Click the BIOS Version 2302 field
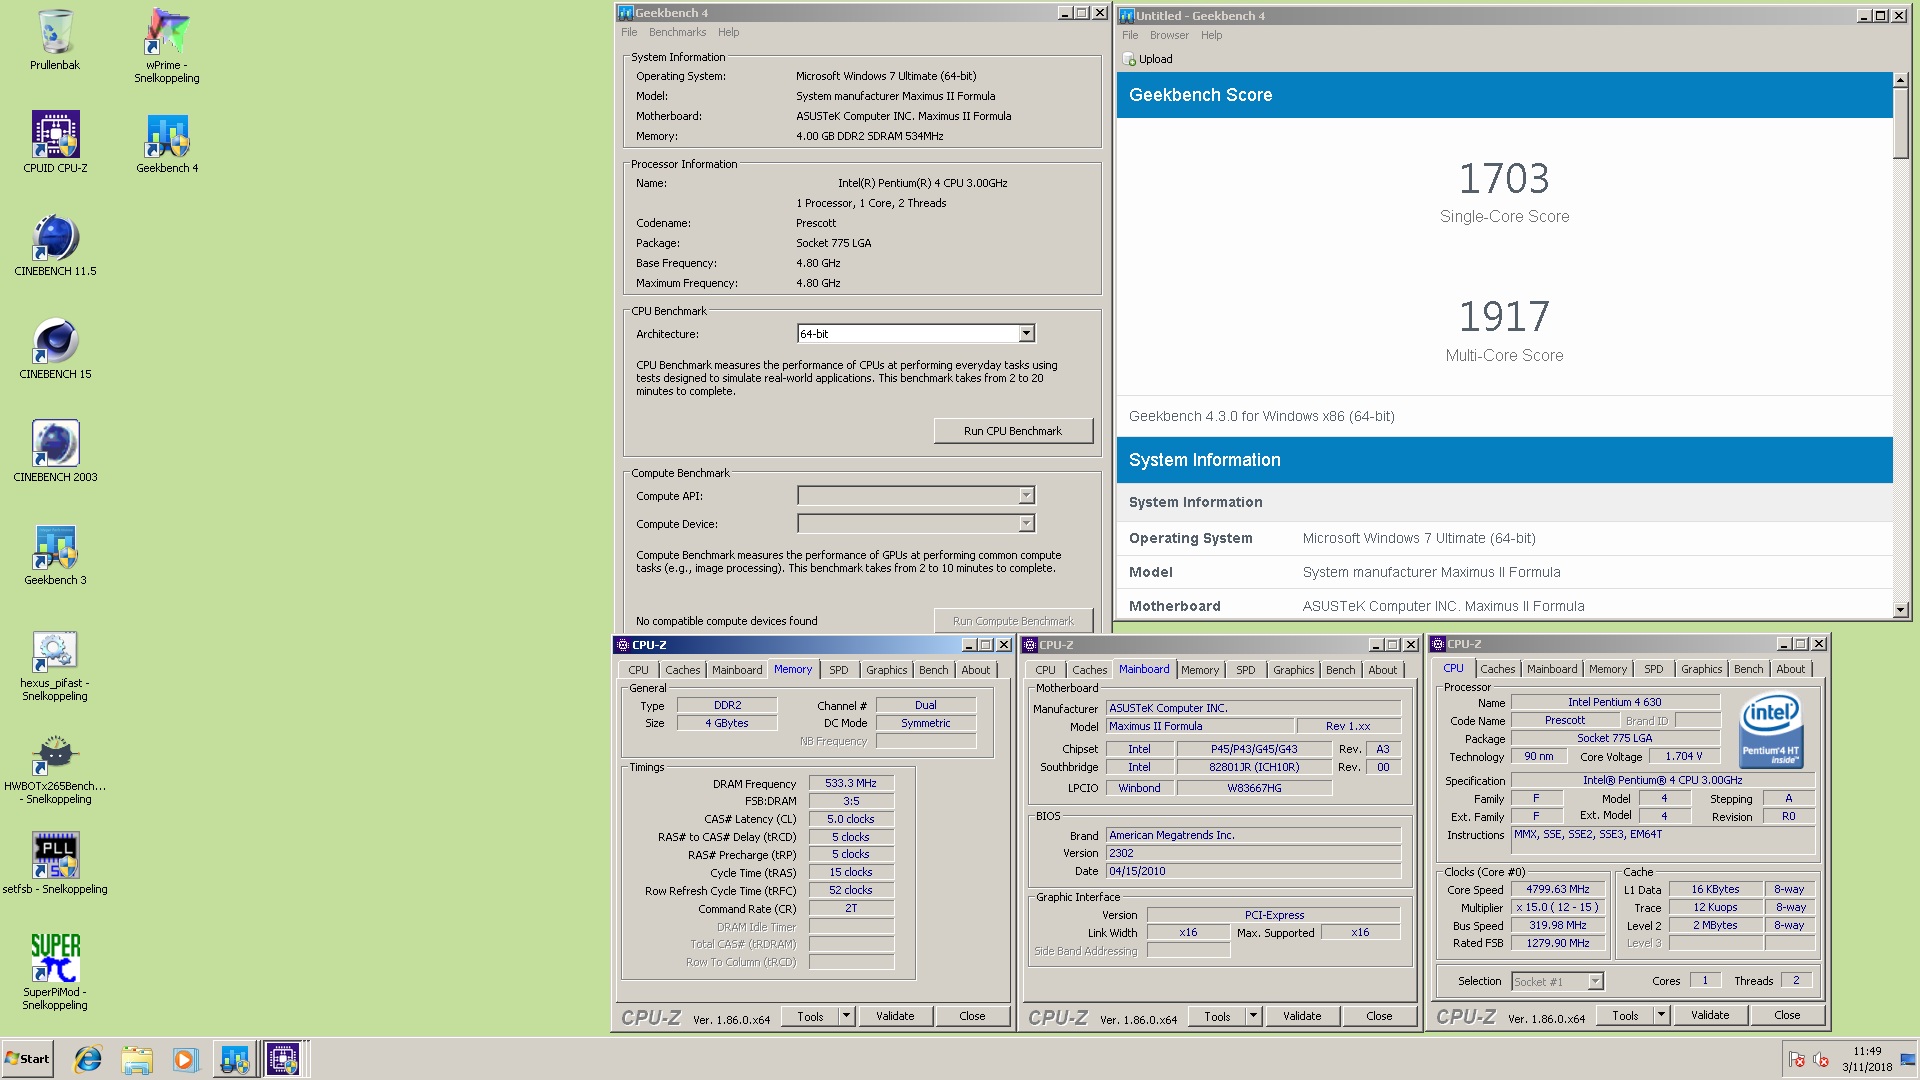Screen dimensions: 1920x1080 [x=1253, y=853]
